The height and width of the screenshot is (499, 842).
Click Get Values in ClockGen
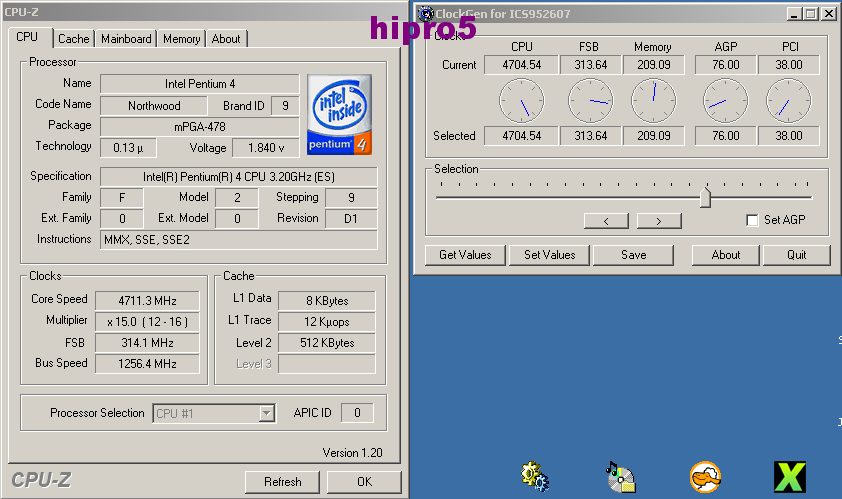[x=465, y=255]
